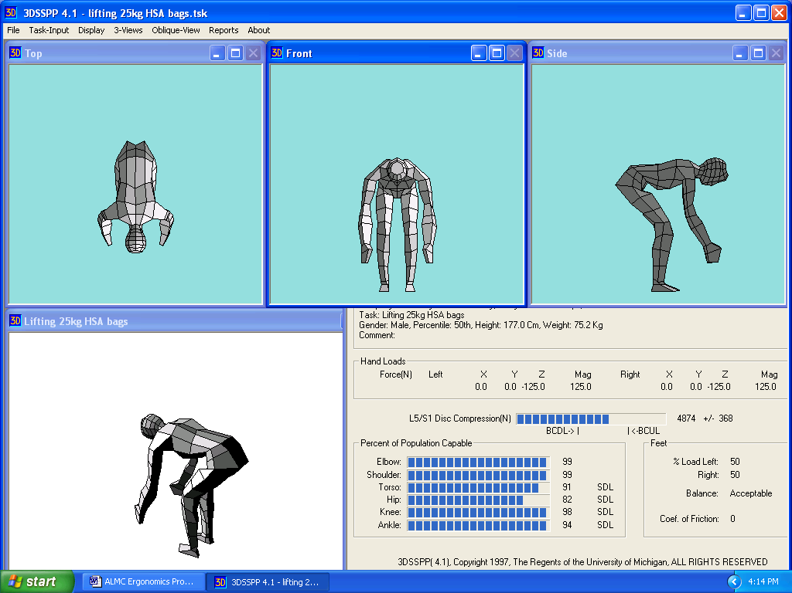The width and height of the screenshot is (792, 593).
Task: Click the taskbar clock showing 4:14 PM
Action: click(x=763, y=582)
